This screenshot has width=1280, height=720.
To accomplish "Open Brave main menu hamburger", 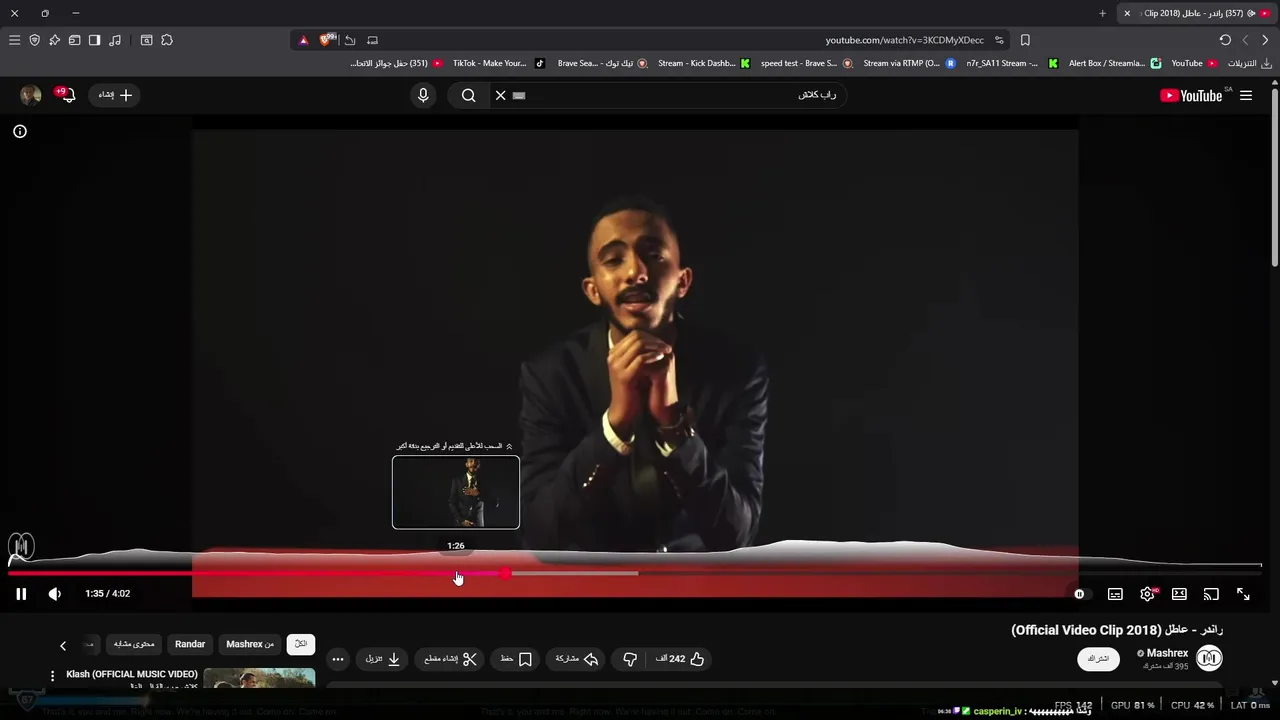I will pos(14,40).
